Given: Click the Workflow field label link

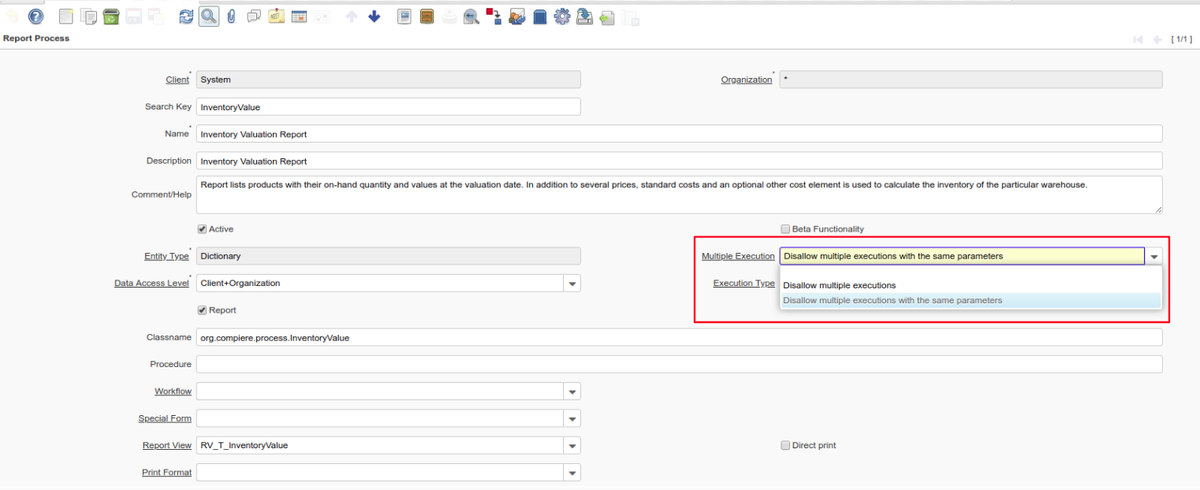Looking at the screenshot, I should [x=172, y=392].
